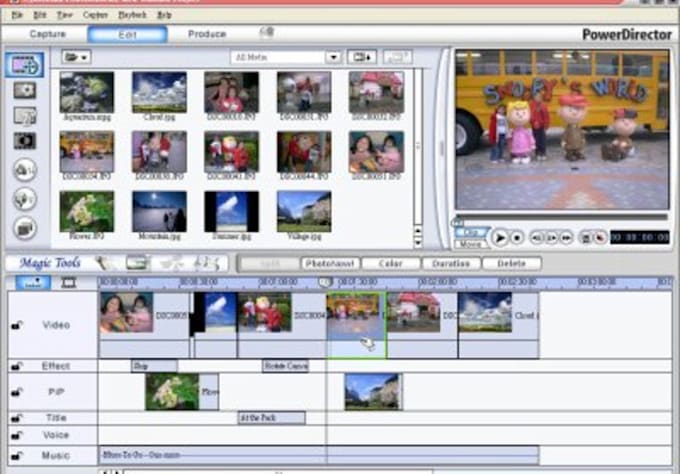The height and width of the screenshot is (474, 680).
Task: Select the Village.jpg thumbnail in library
Action: (x=304, y=216)
